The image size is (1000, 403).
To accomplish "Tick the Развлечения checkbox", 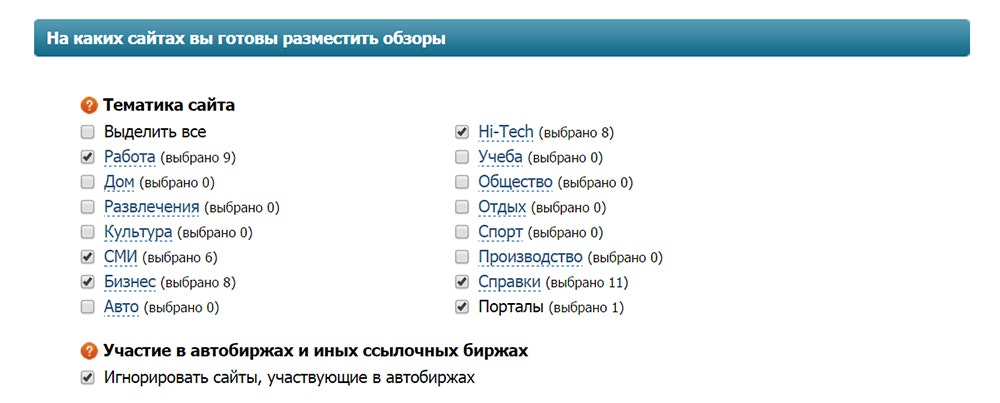I will (x=88, y=207).
